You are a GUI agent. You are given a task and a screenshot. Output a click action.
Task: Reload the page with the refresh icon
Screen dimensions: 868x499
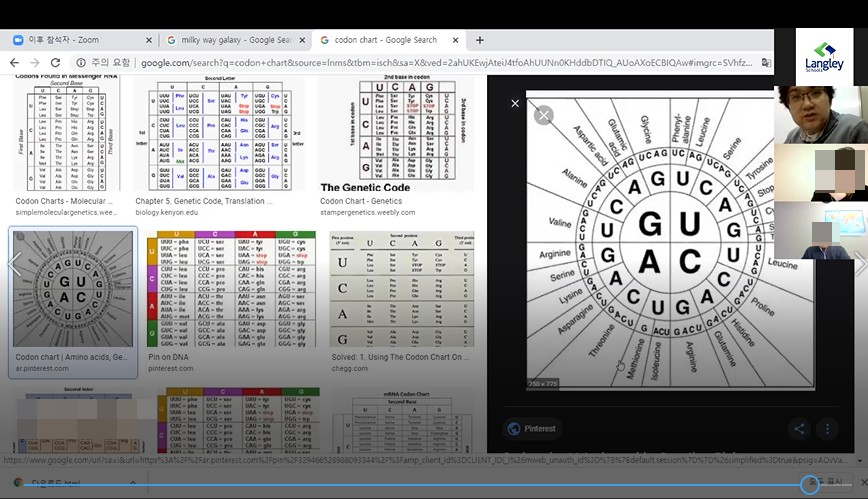[x=55, y=63]
